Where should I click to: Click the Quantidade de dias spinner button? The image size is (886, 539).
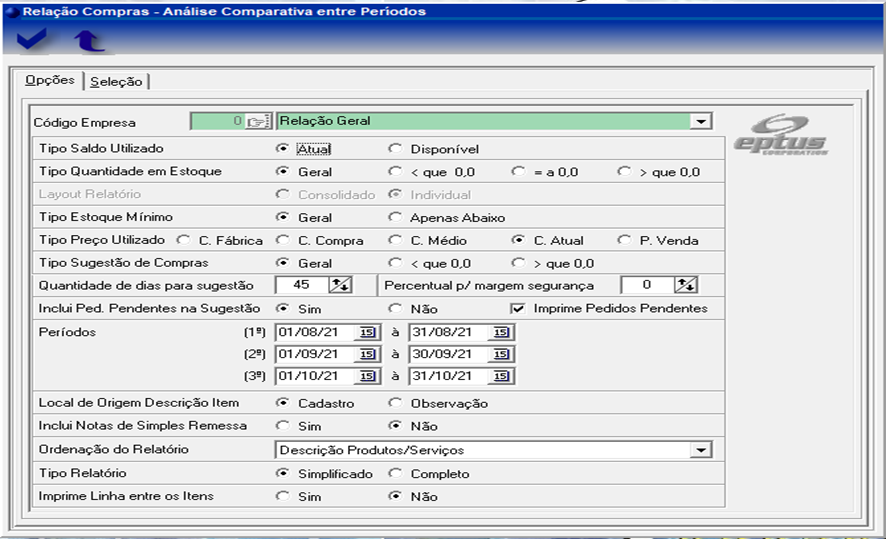pyautogui.click(x=341, y=286)
